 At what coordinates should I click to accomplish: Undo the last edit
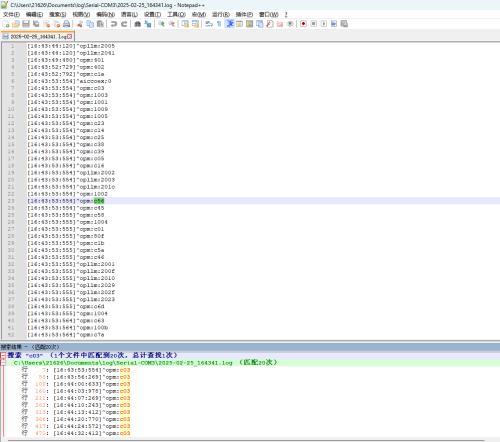[x=114, y=24]
